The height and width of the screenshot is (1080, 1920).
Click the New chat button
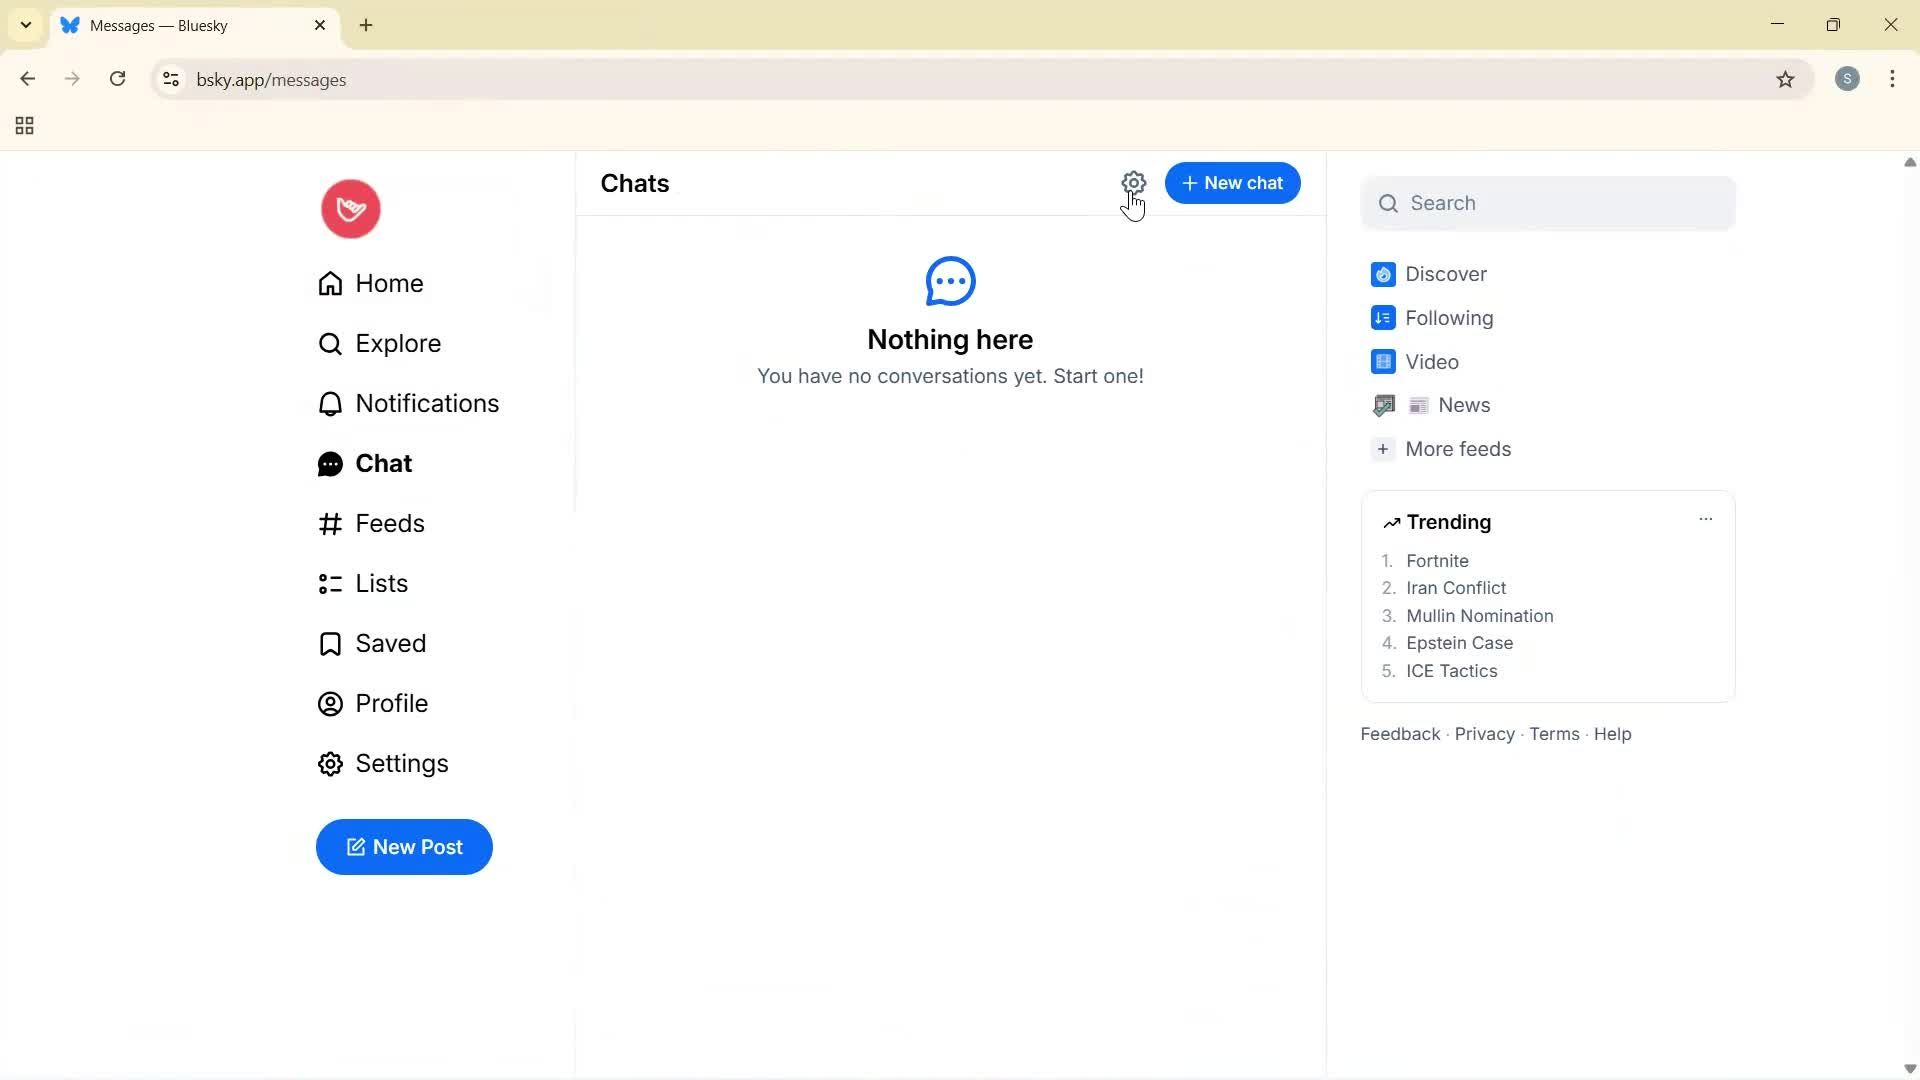coord(1232,183)
